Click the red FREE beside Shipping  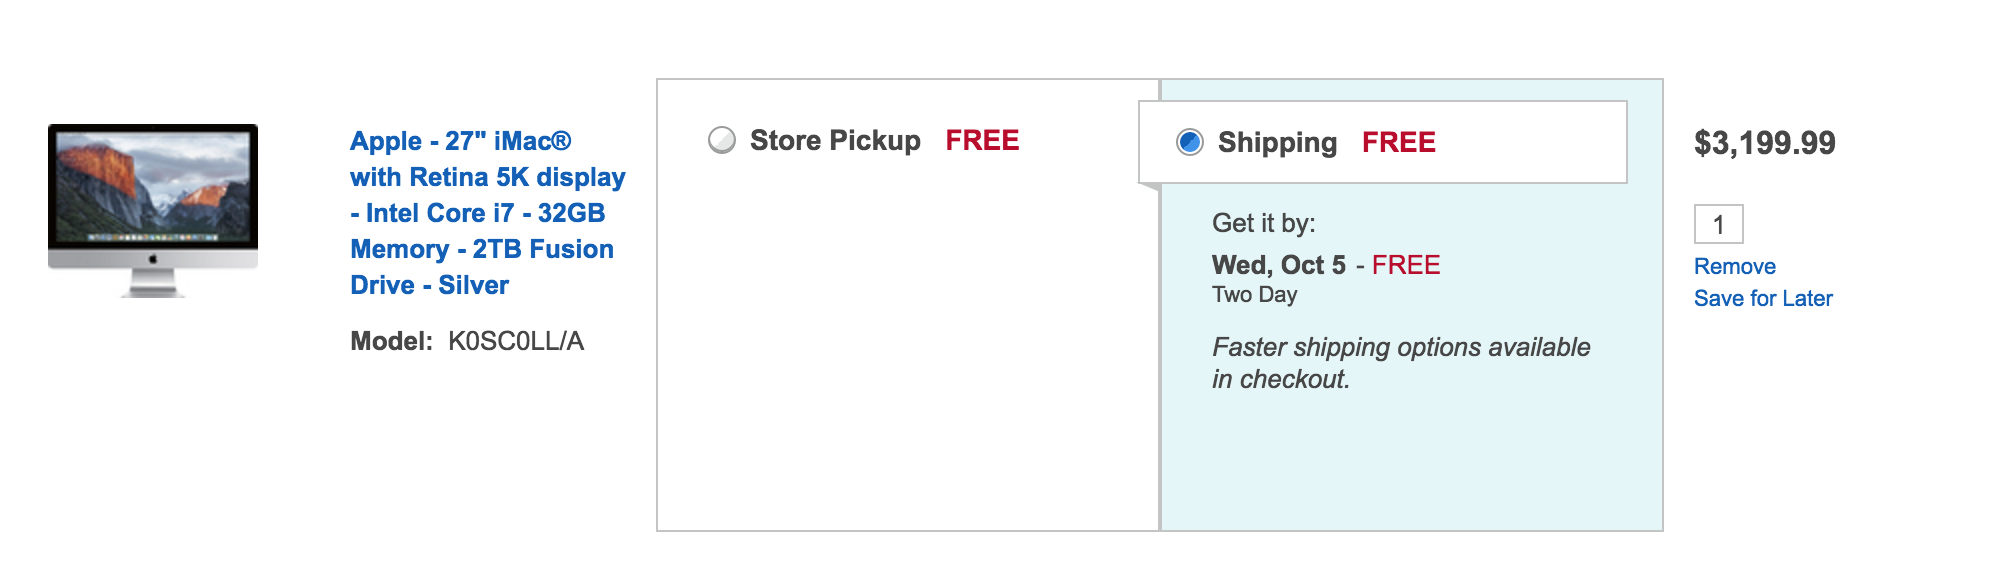1398,142
